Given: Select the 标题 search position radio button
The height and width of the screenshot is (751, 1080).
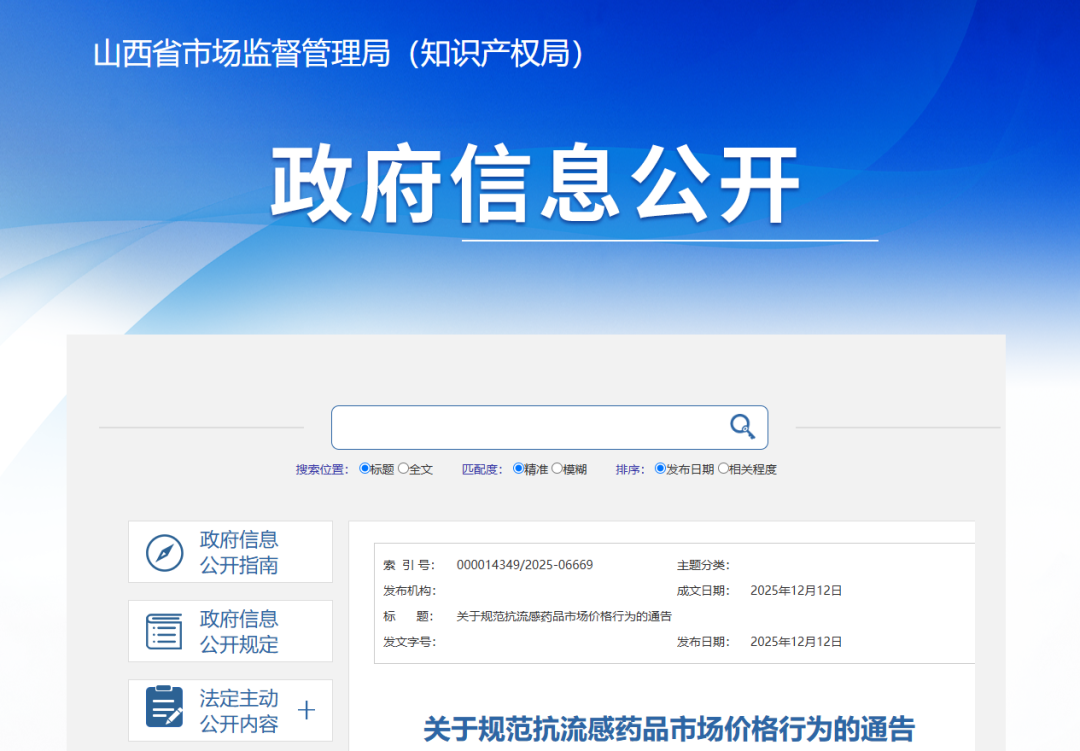Looking at the screenshot, I should coord(365,468).
